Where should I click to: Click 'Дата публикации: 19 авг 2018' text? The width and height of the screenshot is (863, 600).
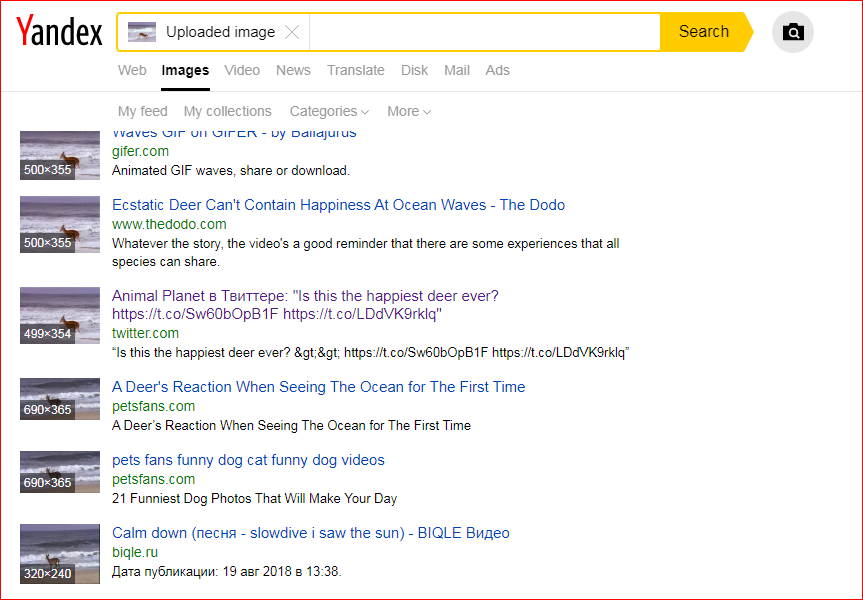tap(227, 571)
